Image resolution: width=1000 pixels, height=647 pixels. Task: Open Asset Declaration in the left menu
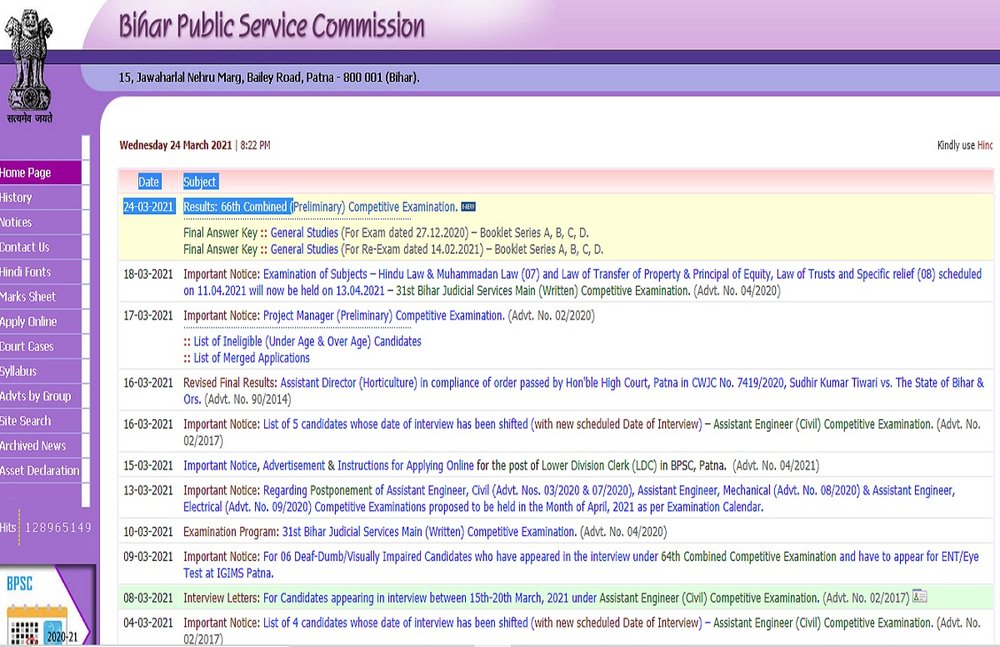(40, 470)
